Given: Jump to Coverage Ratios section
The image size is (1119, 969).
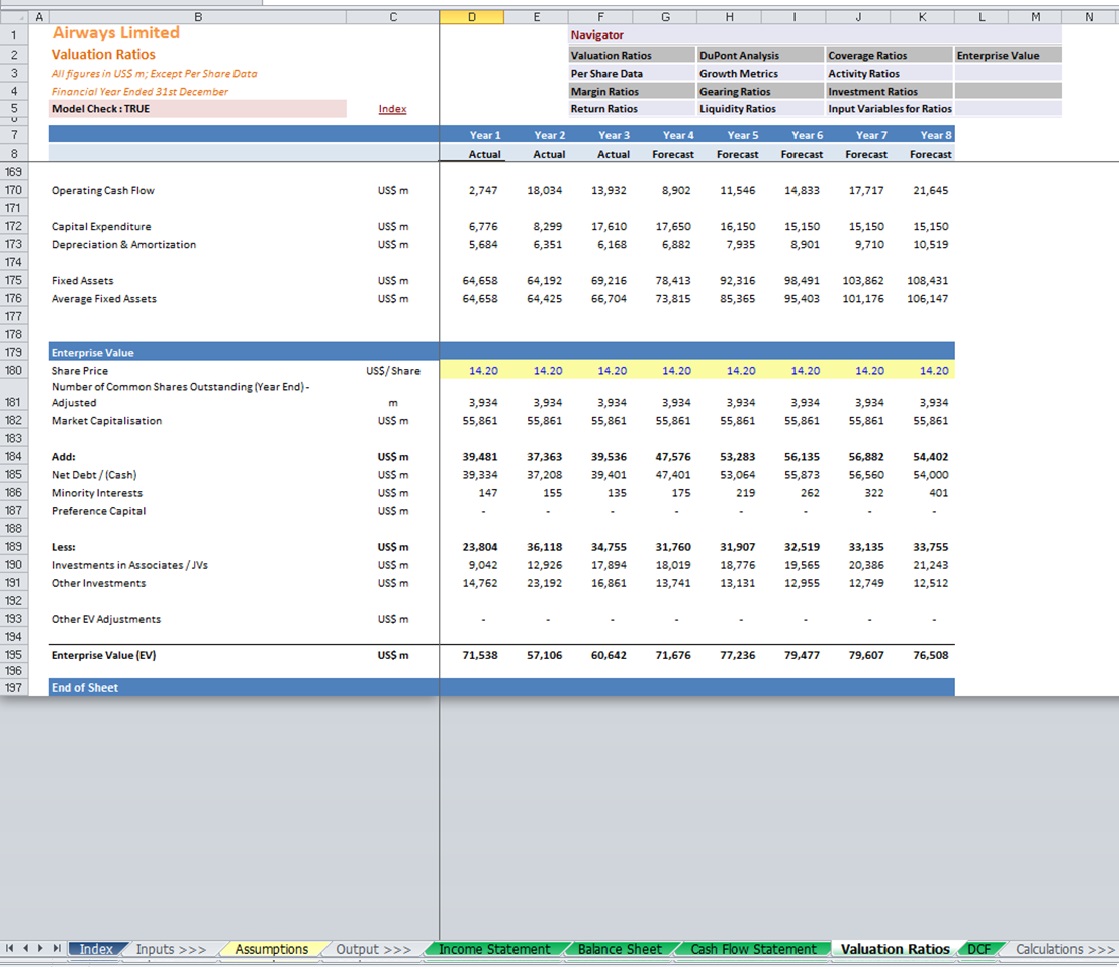Looking at the screenshot, I should (x=889, y=55).
